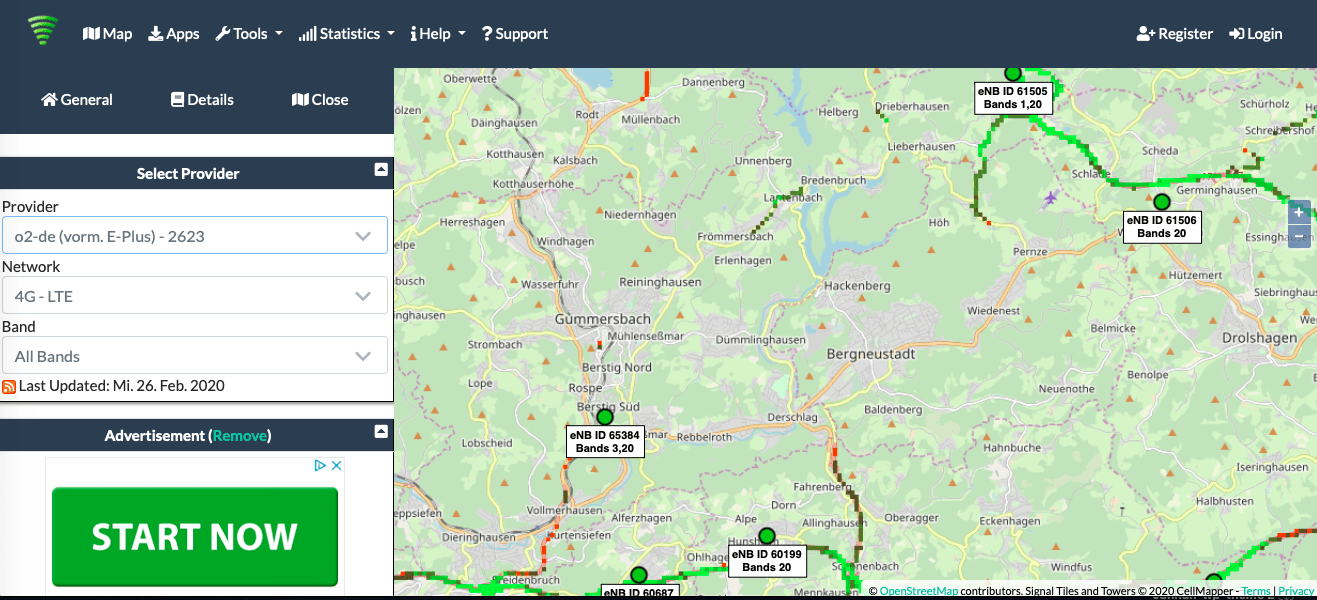The height and width of the screenshot is (600, 1317).
Task: Click the START NOW ad button
Action: click(x=195, y=536)
